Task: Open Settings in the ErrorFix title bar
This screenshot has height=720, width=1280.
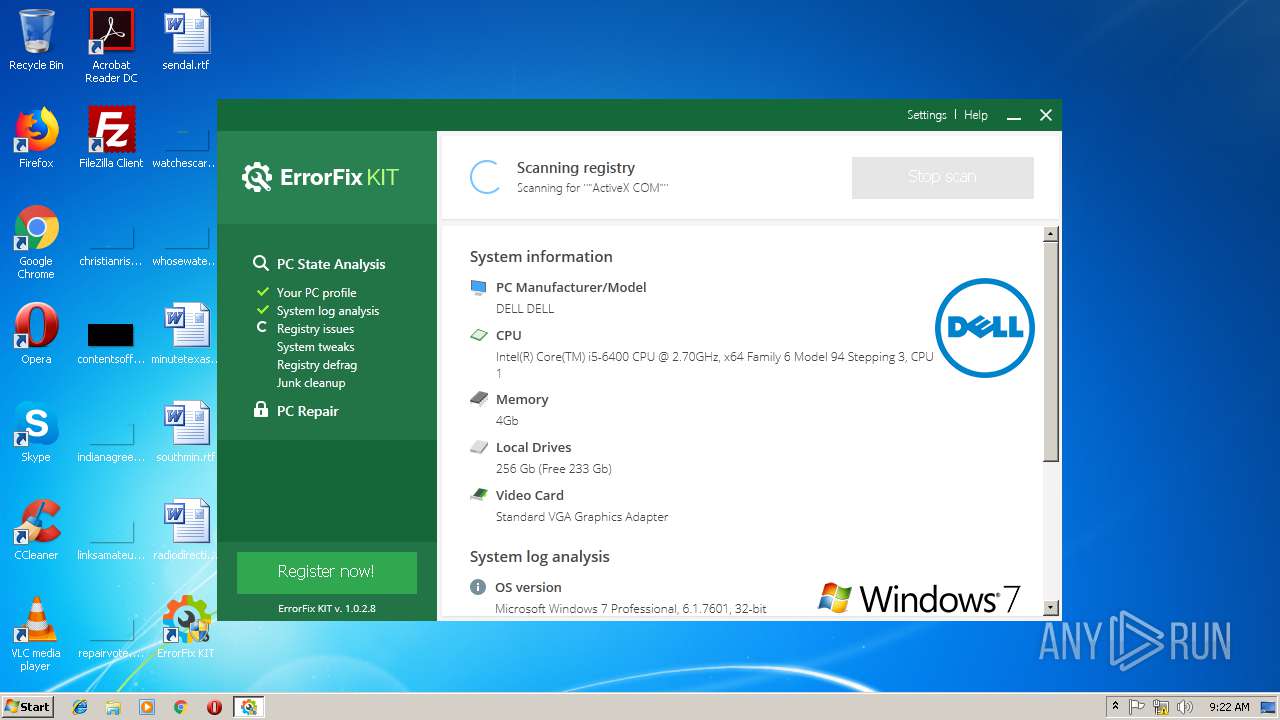Action: 926,115
